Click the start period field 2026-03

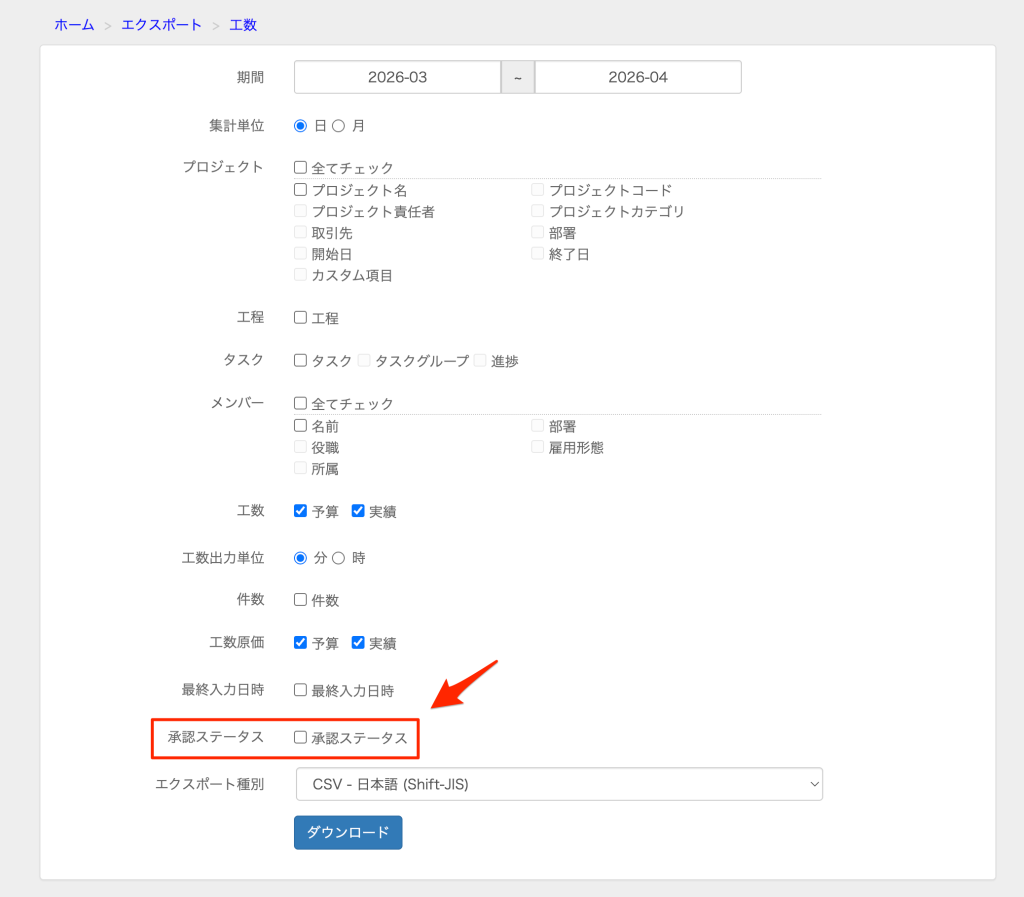pos(397,77)
